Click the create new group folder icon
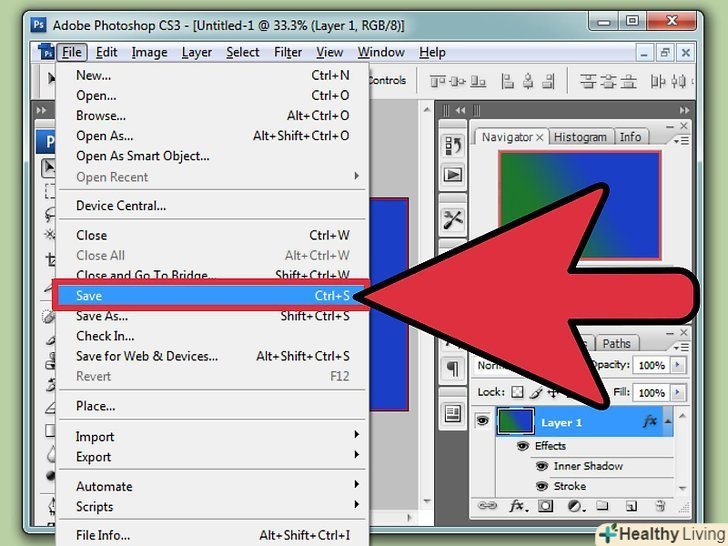The image size is (728, 546). click(602, 505)
